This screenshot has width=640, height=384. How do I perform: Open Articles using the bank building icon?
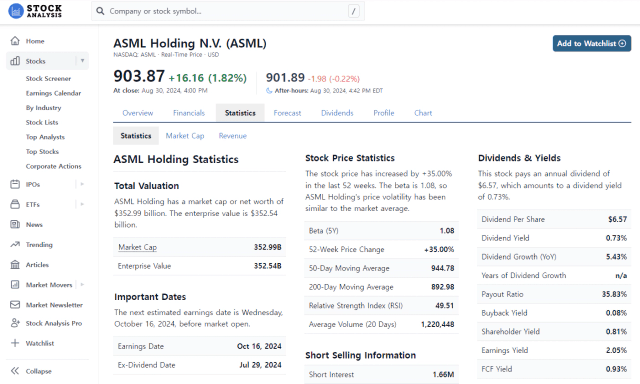[15, 265]
